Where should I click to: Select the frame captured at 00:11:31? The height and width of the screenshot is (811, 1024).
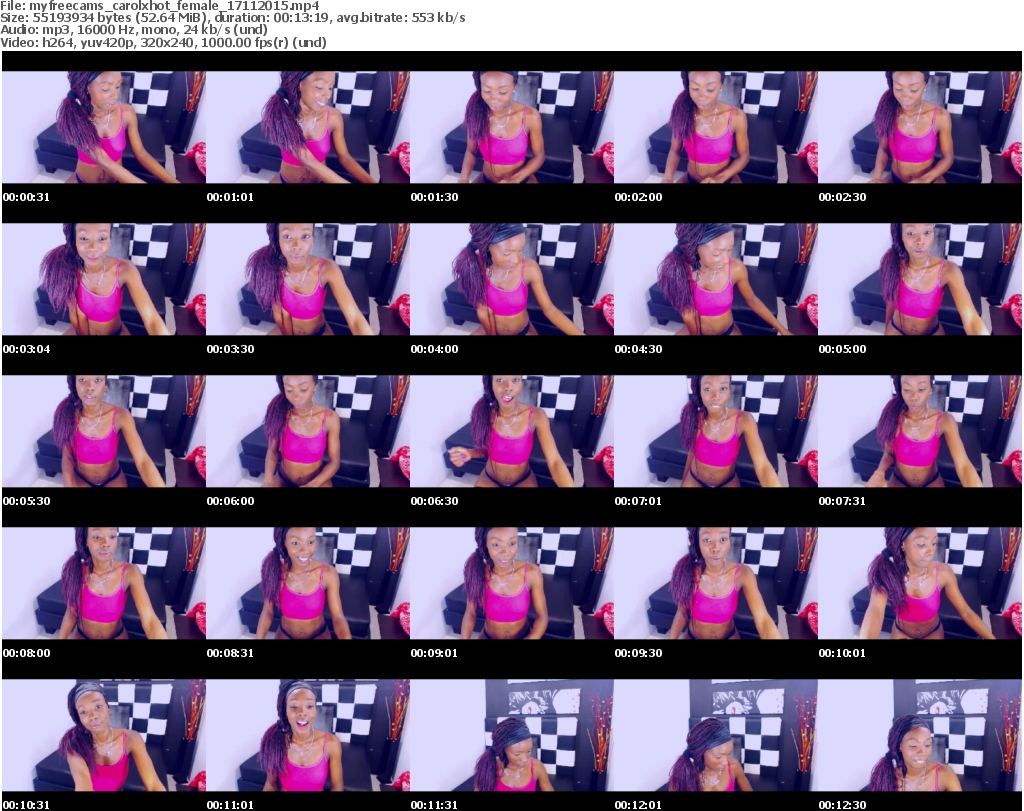click(512, 736)
